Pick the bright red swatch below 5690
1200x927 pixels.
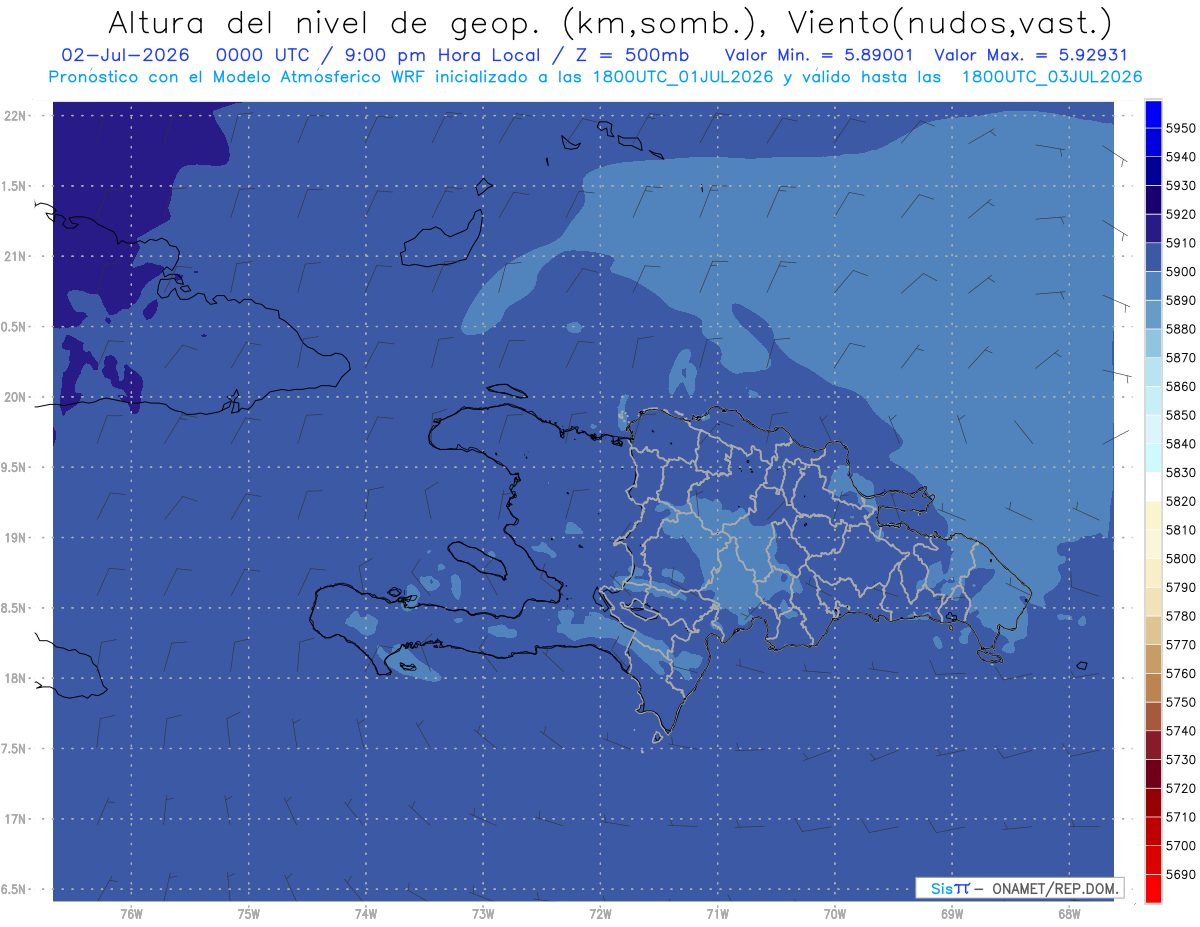click(1153, 888)
